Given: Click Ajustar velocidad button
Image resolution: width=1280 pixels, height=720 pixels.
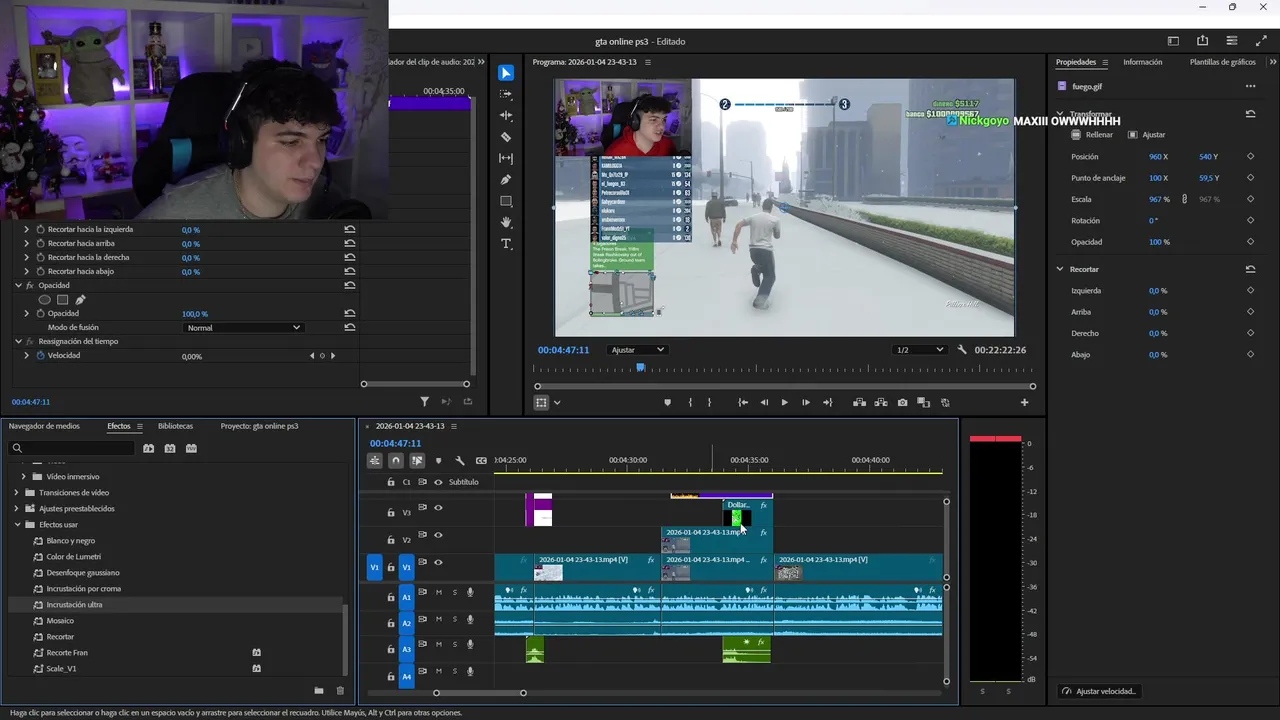Looking at the screenshot, I should 1098,691.
